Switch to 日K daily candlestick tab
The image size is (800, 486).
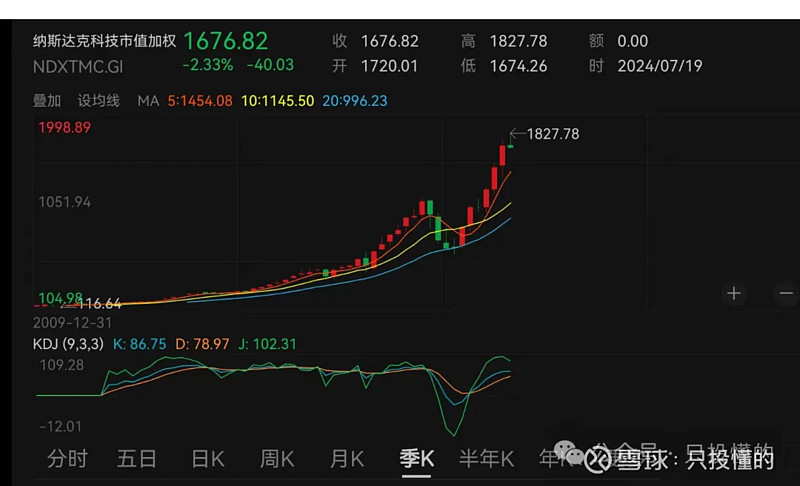point(208,459)
